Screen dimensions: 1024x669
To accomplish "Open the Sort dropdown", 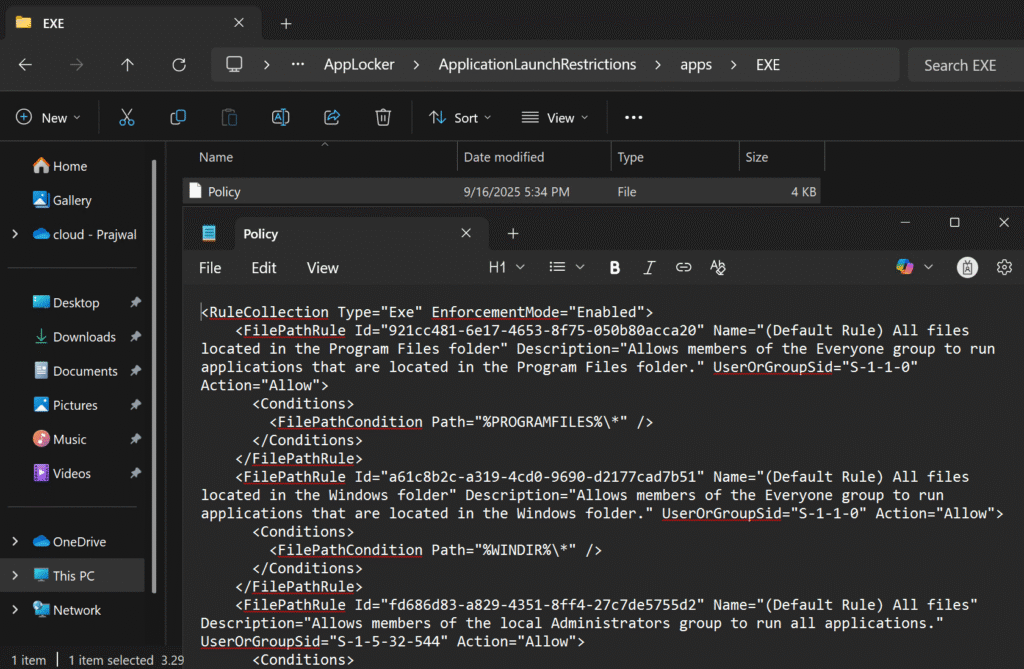I will pyautogui.click(x=460, y=118).
